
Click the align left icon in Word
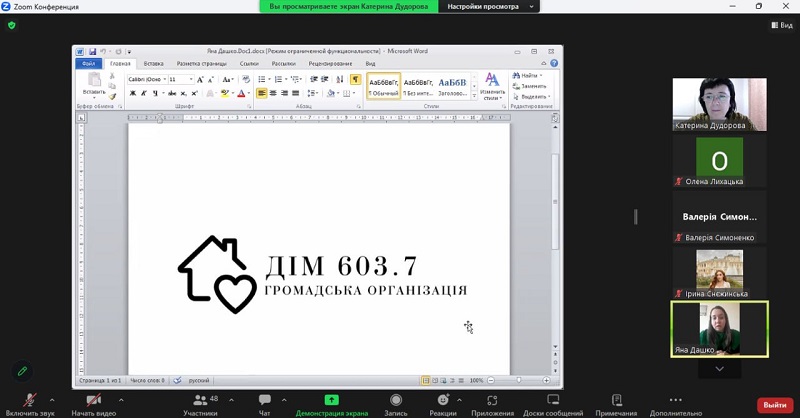point(262,93)
